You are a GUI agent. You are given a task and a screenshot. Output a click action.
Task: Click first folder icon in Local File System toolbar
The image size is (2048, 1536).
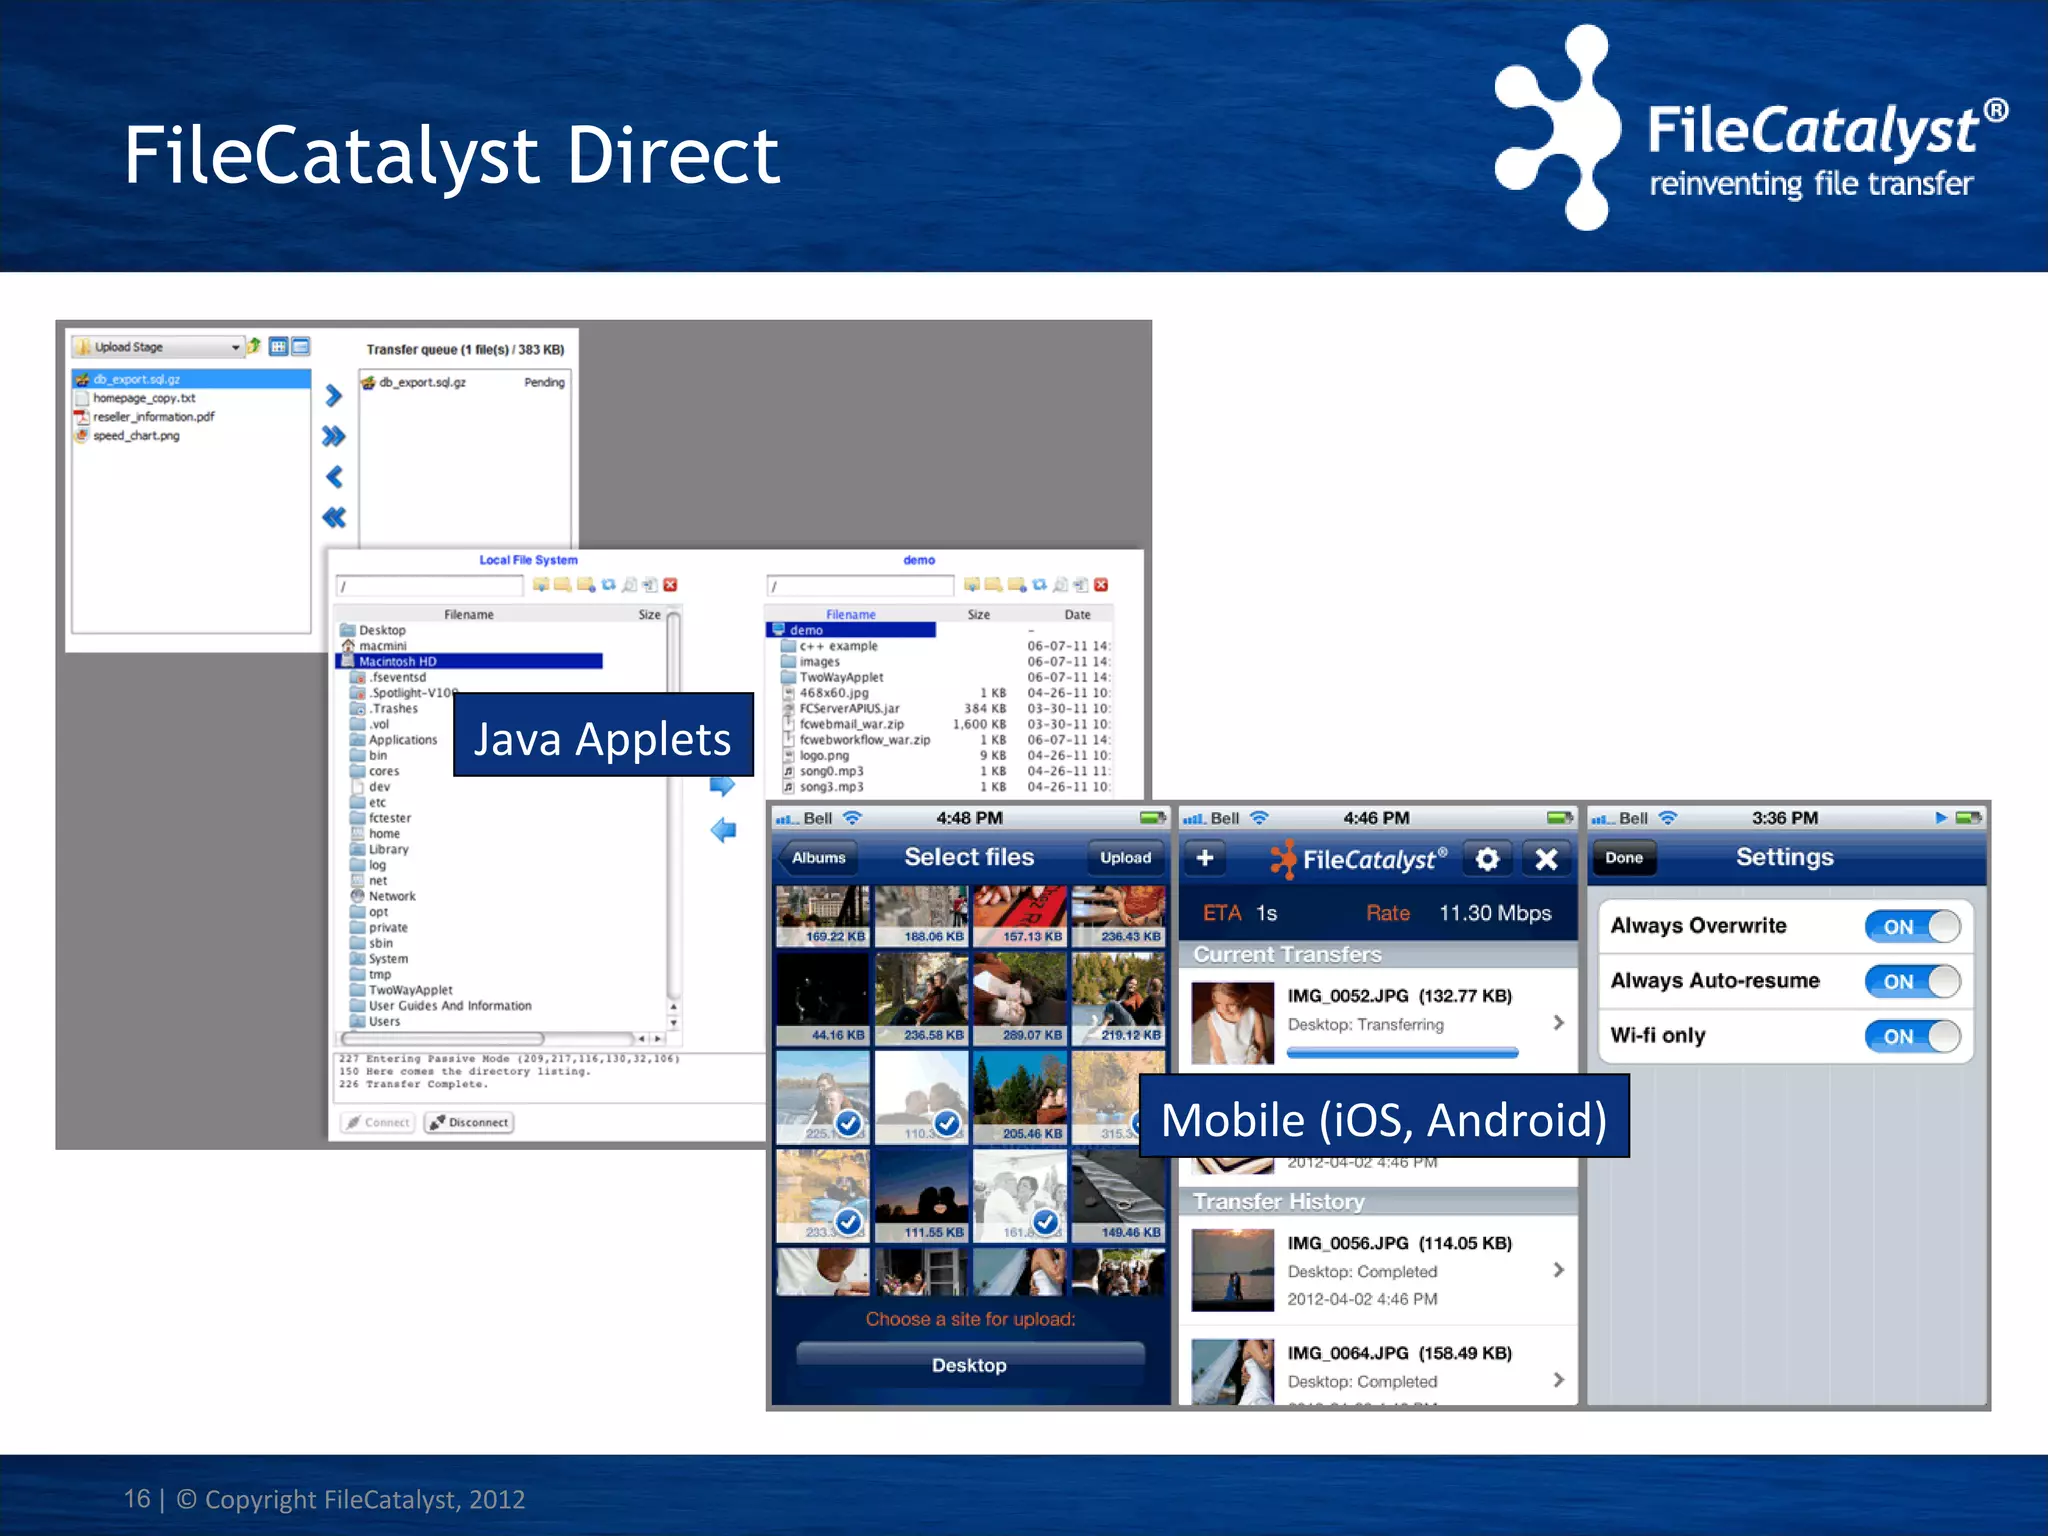coord(540,585)
